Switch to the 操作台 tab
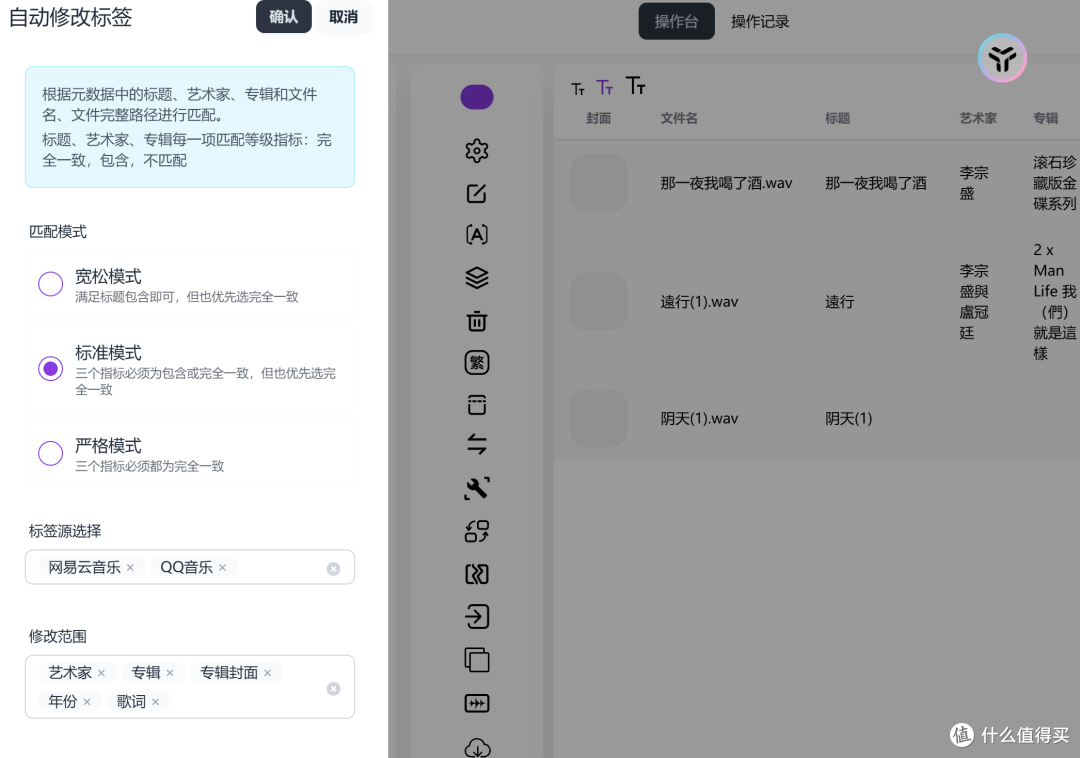This screenshot has width=1080, height=758. point(676,21)
